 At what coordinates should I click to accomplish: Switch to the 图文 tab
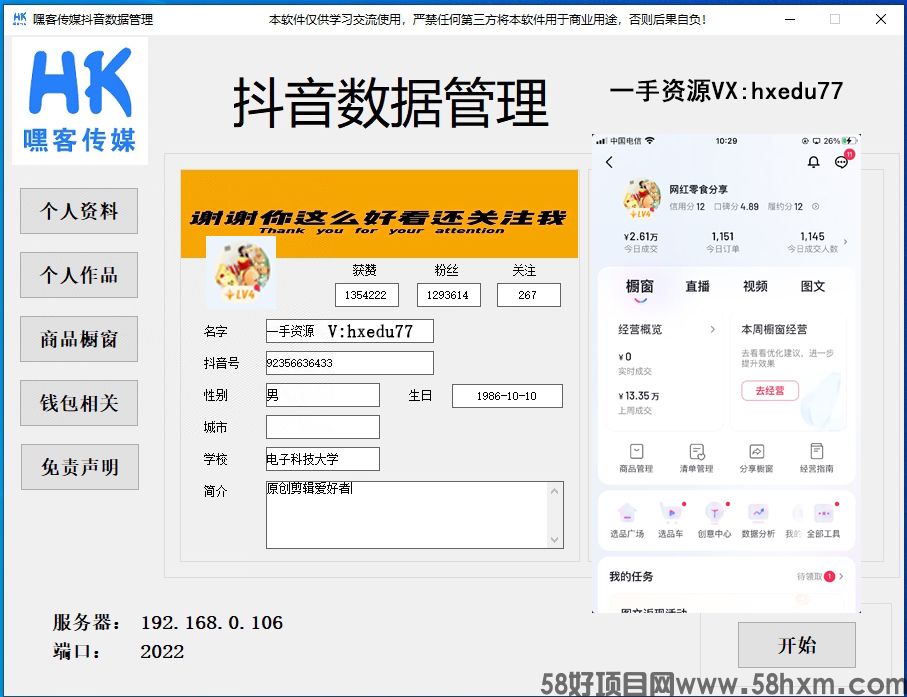[813, 286]
